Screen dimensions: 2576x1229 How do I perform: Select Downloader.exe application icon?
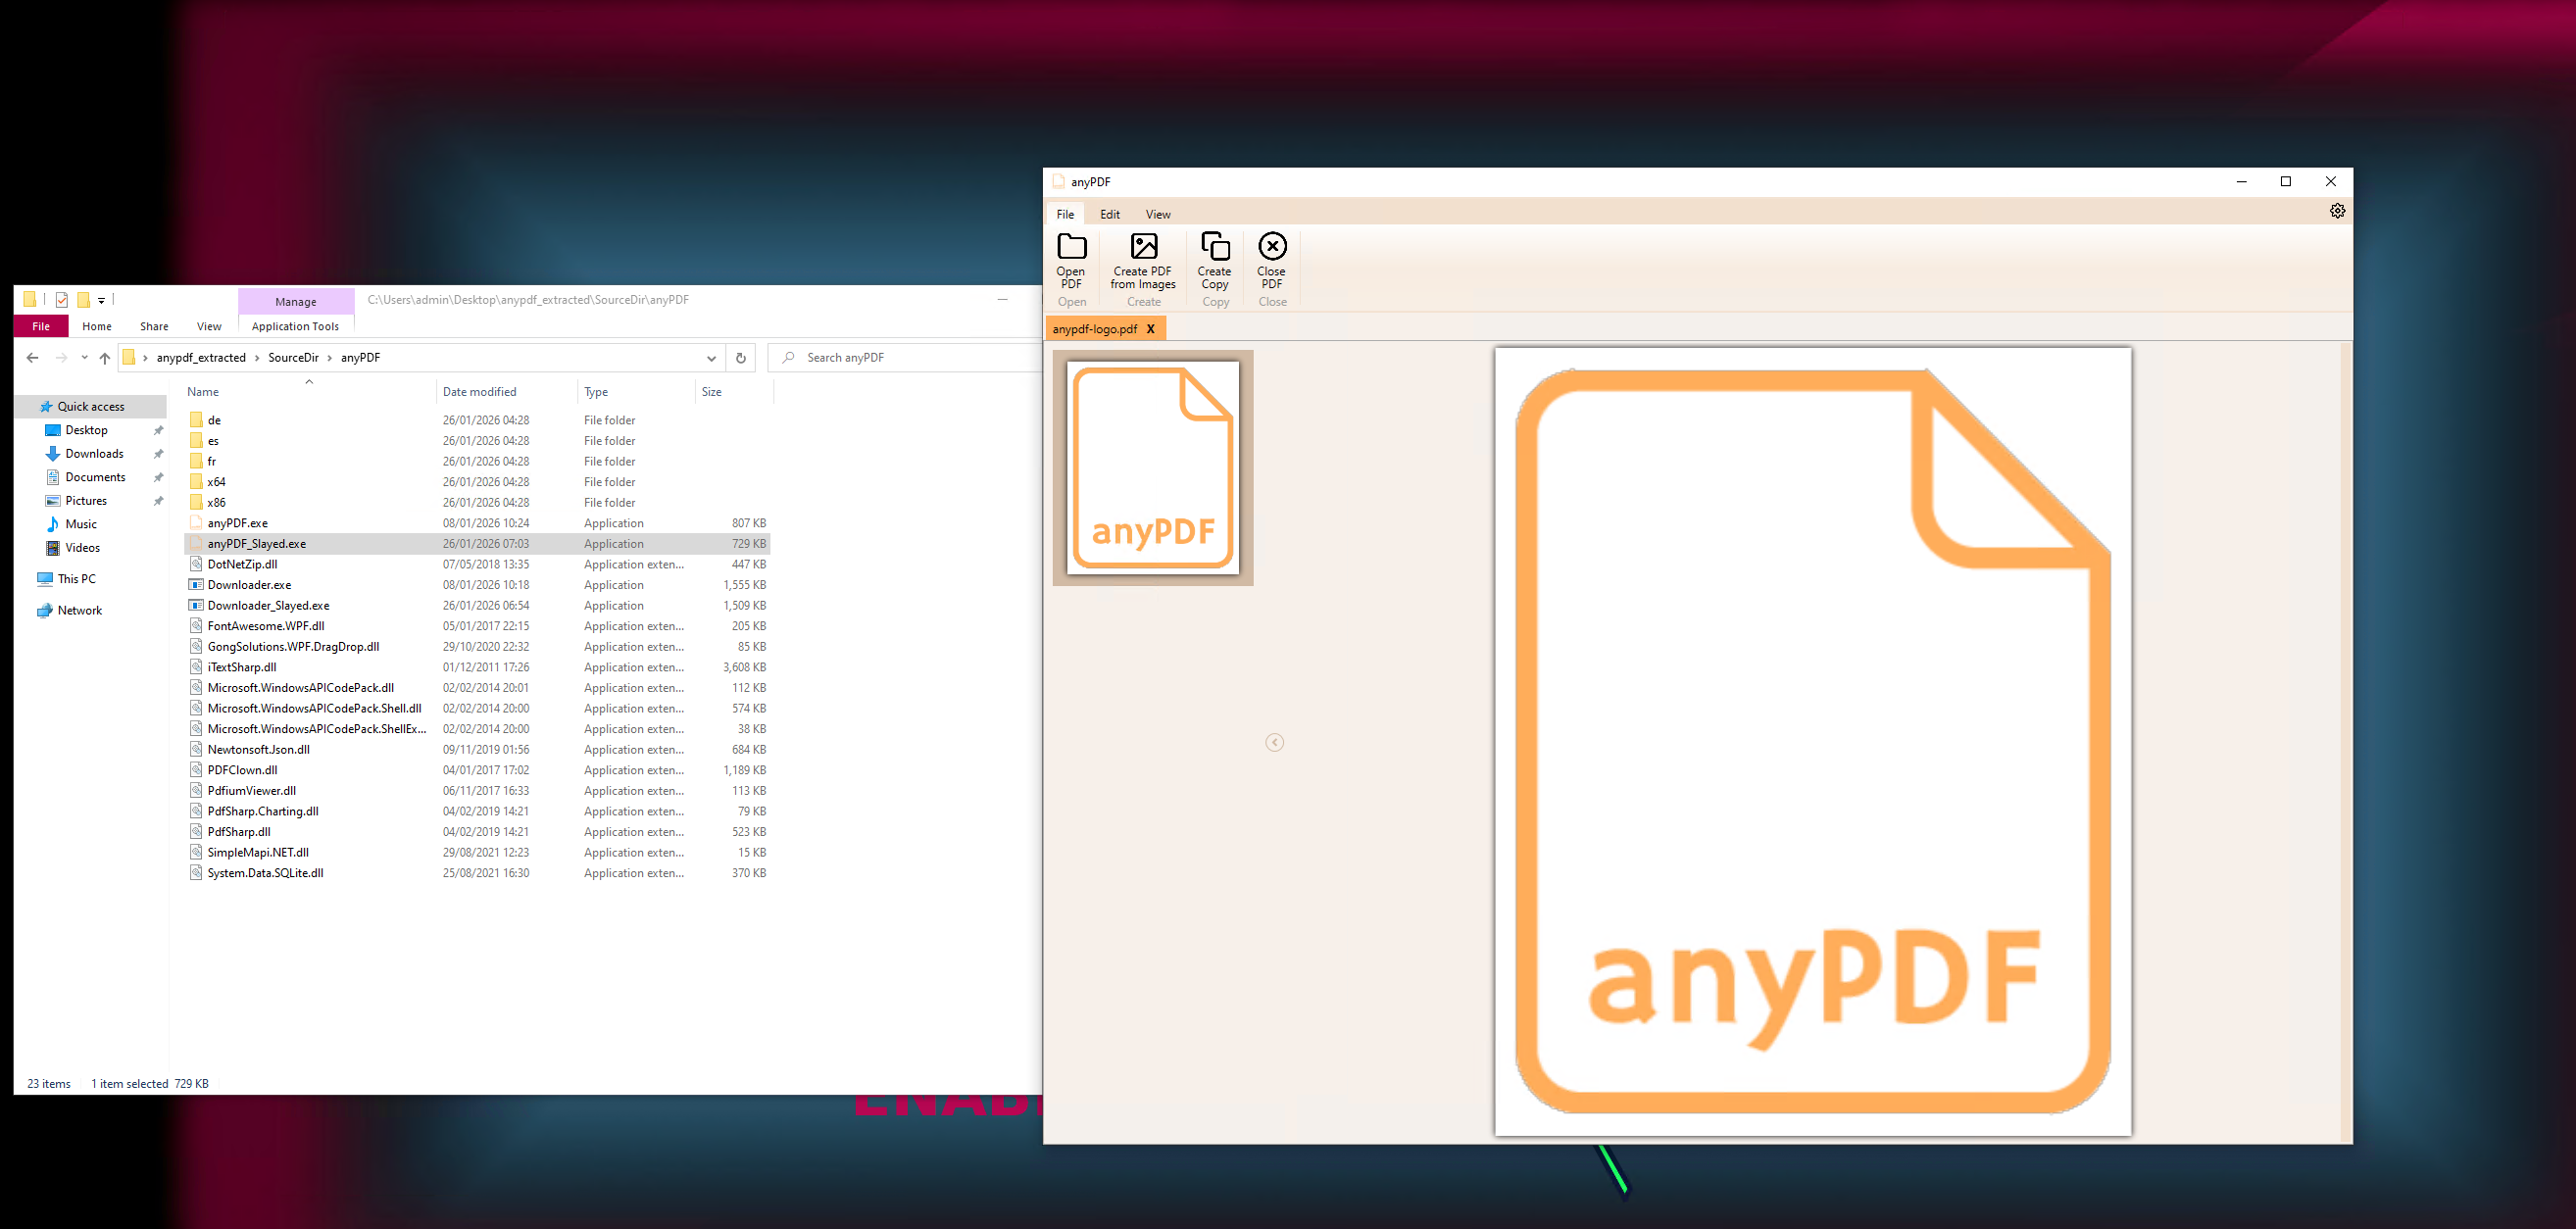tap(196, 585)
